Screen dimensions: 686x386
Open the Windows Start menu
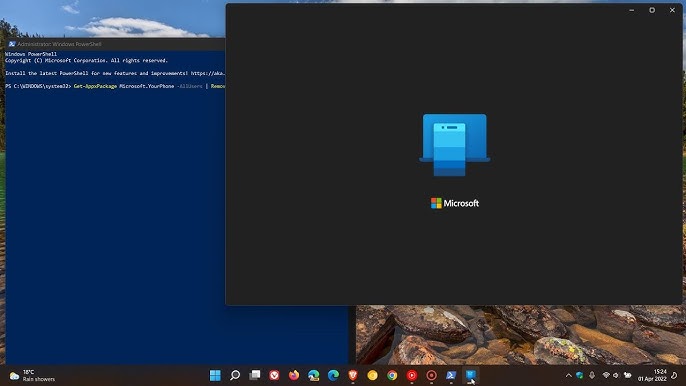click(x=215, y=375)
